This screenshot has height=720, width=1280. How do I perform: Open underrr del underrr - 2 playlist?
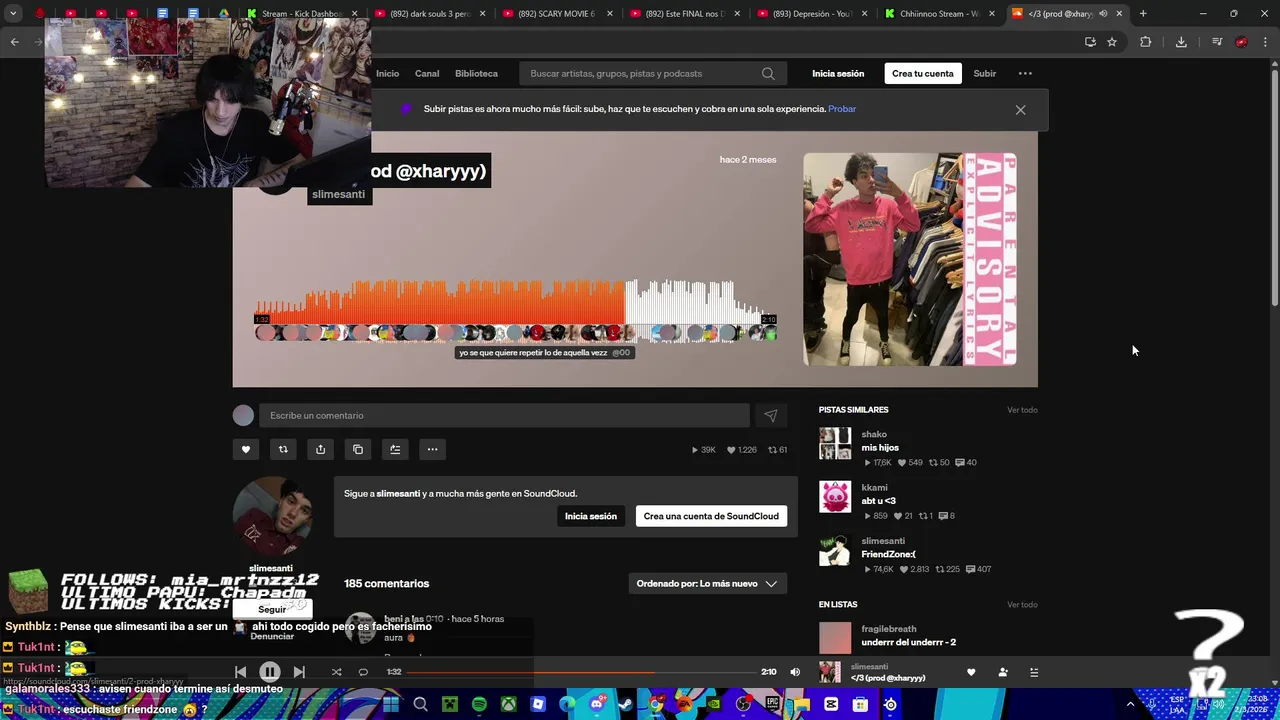point(908,642)
